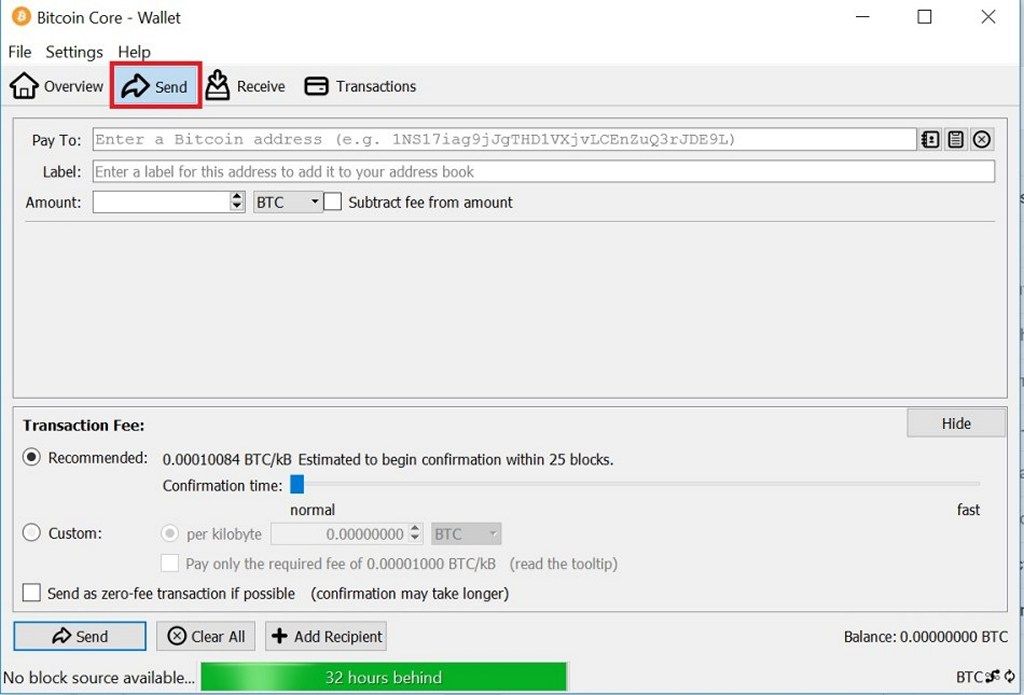Click the custom fee value field
Screen dimensions: 1024x695
pos(340,534)
